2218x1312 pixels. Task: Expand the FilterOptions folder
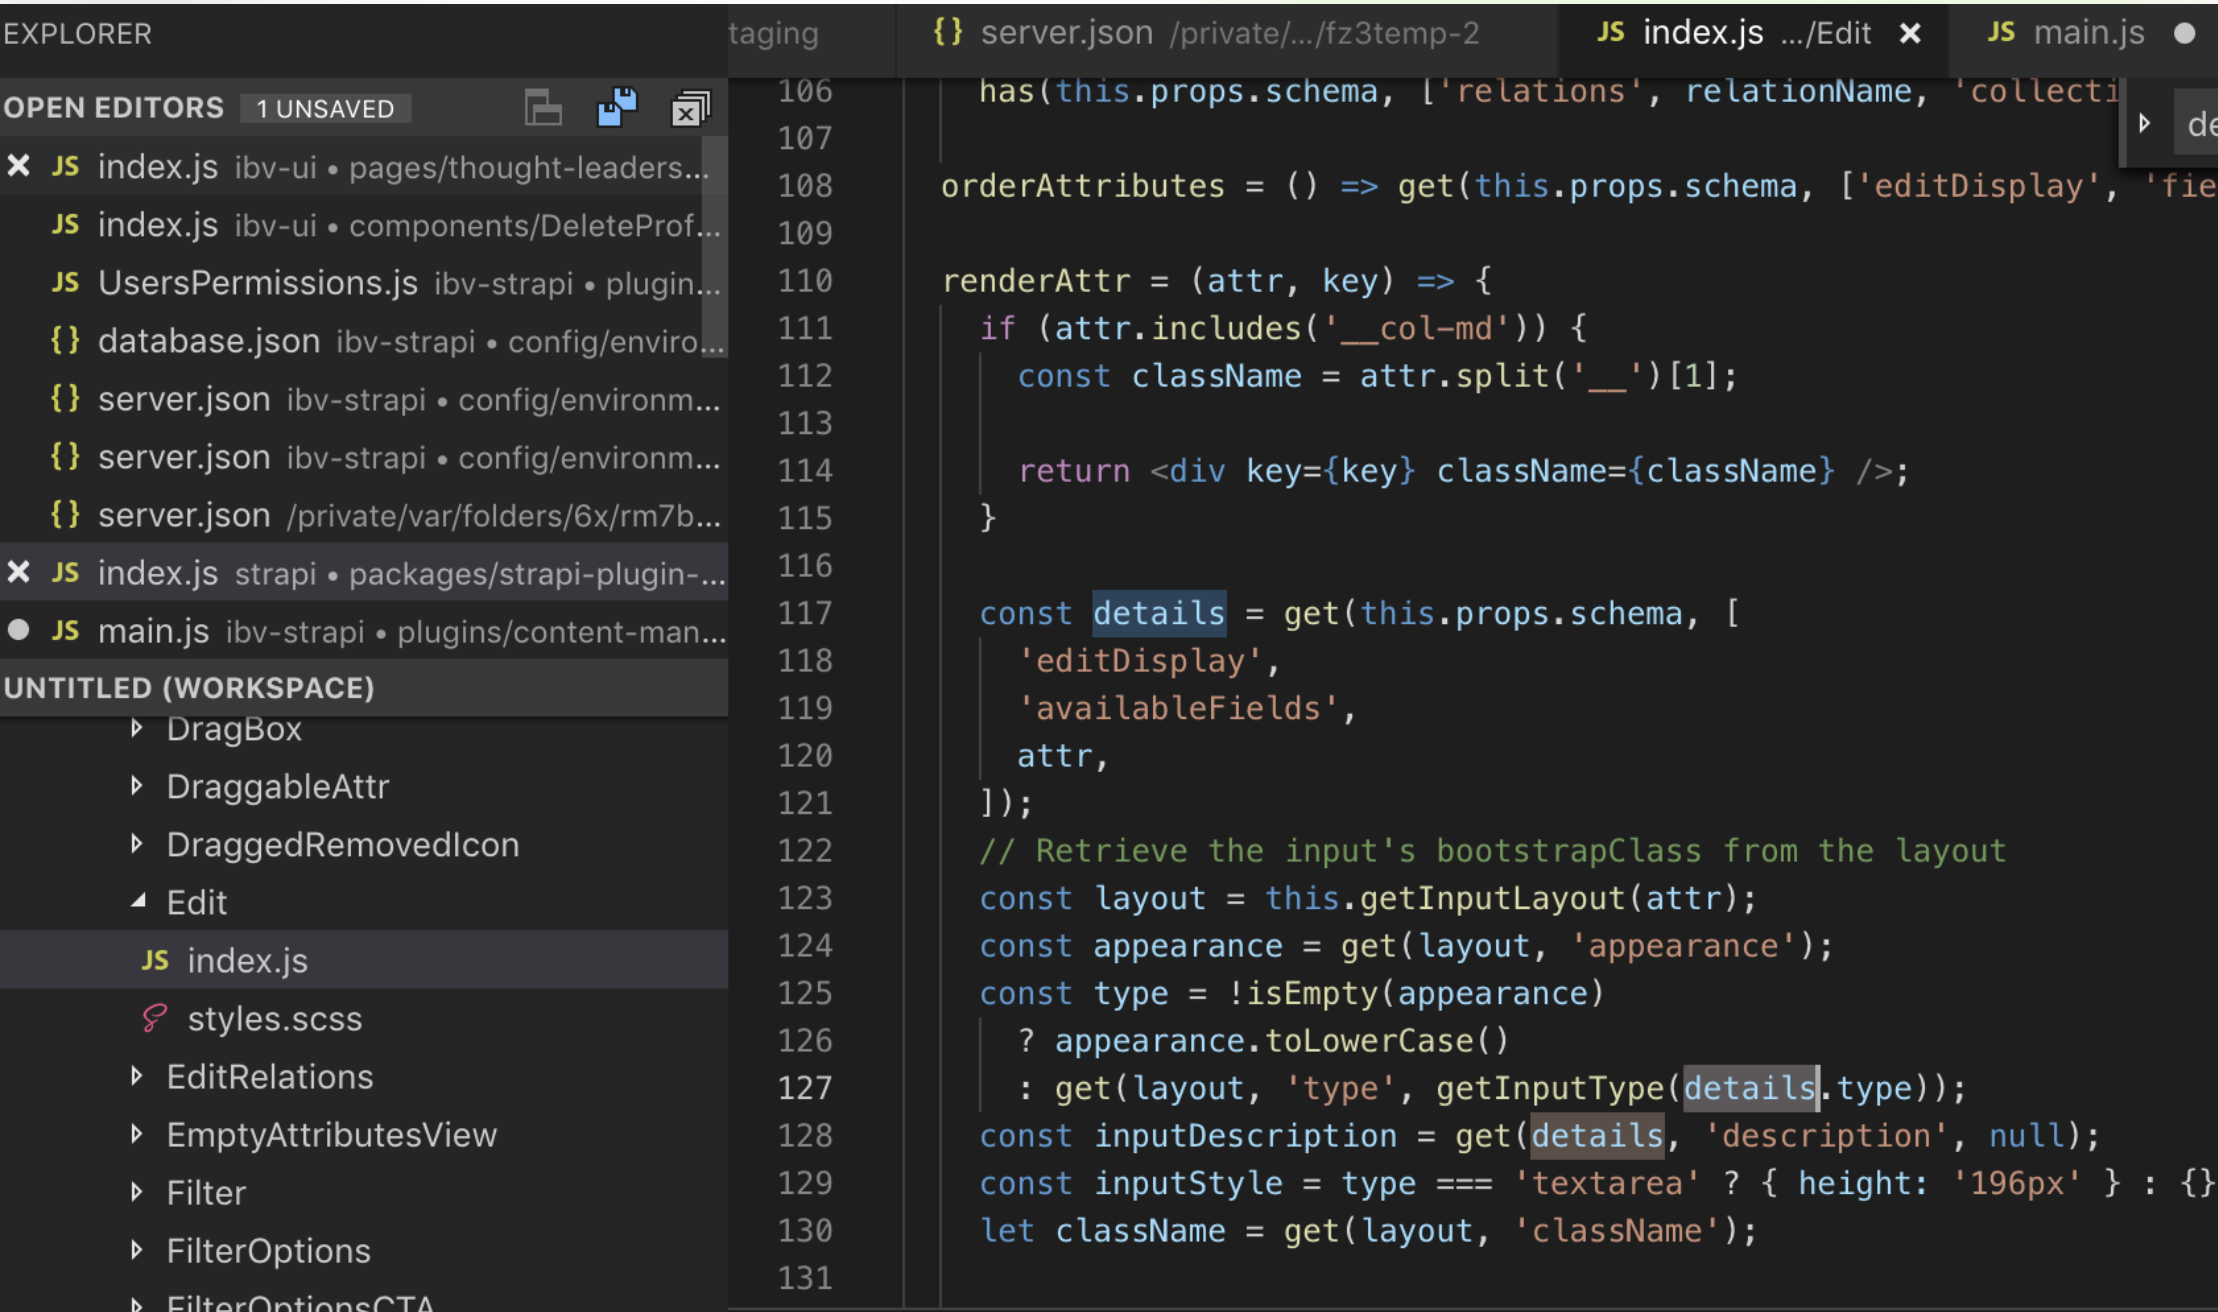pos(137,1250)
